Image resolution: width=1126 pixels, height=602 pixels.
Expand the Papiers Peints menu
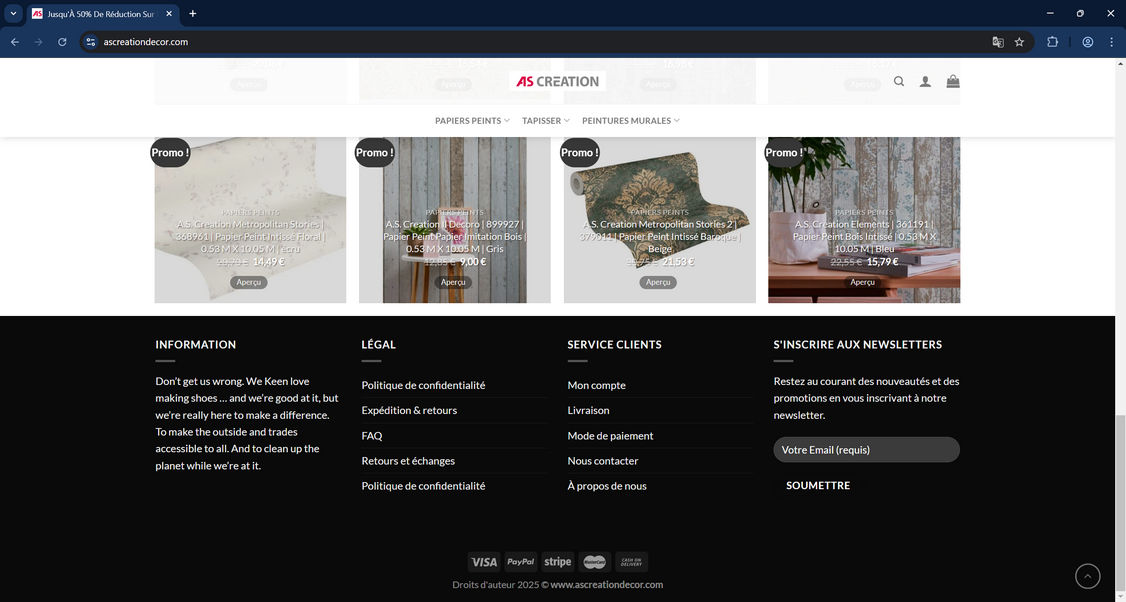pos(473,121)
